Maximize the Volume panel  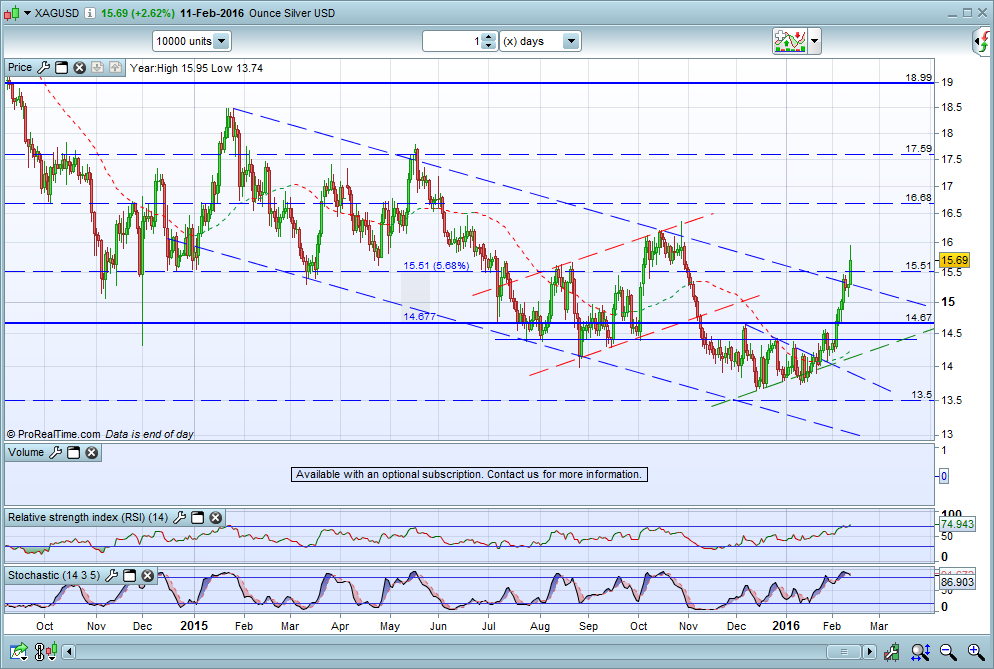[74, 452]
